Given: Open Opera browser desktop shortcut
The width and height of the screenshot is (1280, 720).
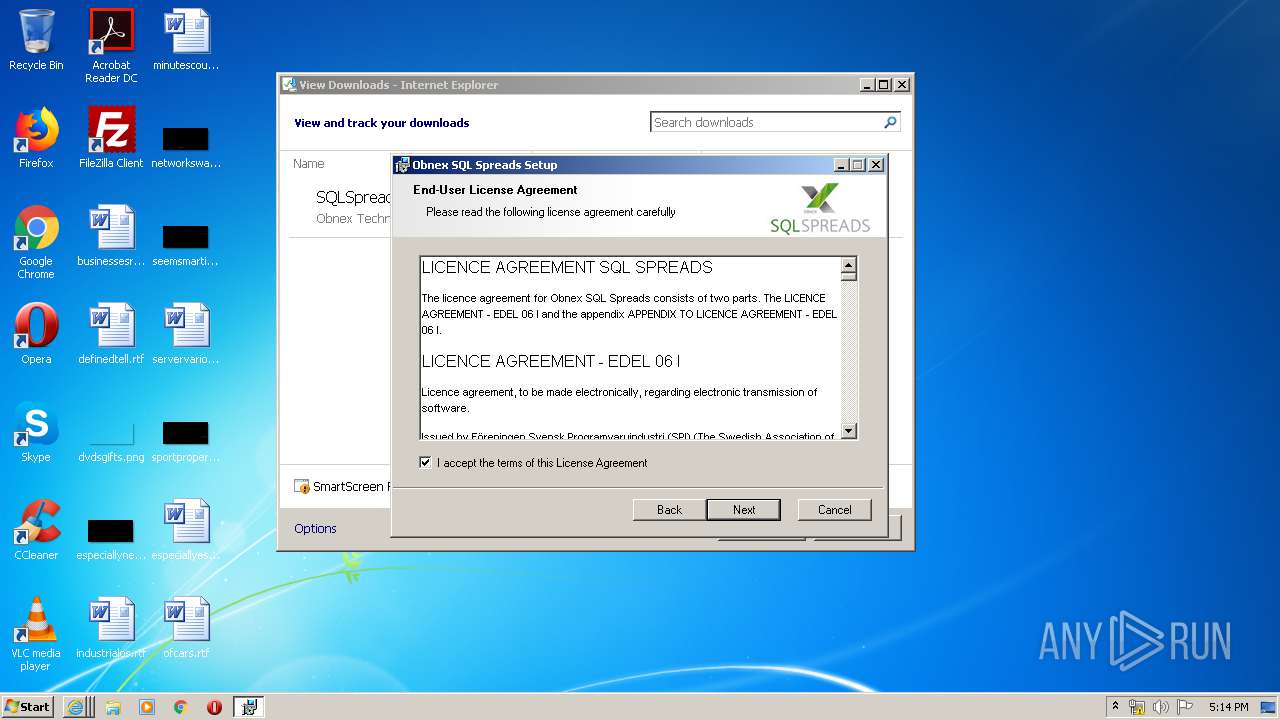Looking at the screenshot, I should (36, 334).
